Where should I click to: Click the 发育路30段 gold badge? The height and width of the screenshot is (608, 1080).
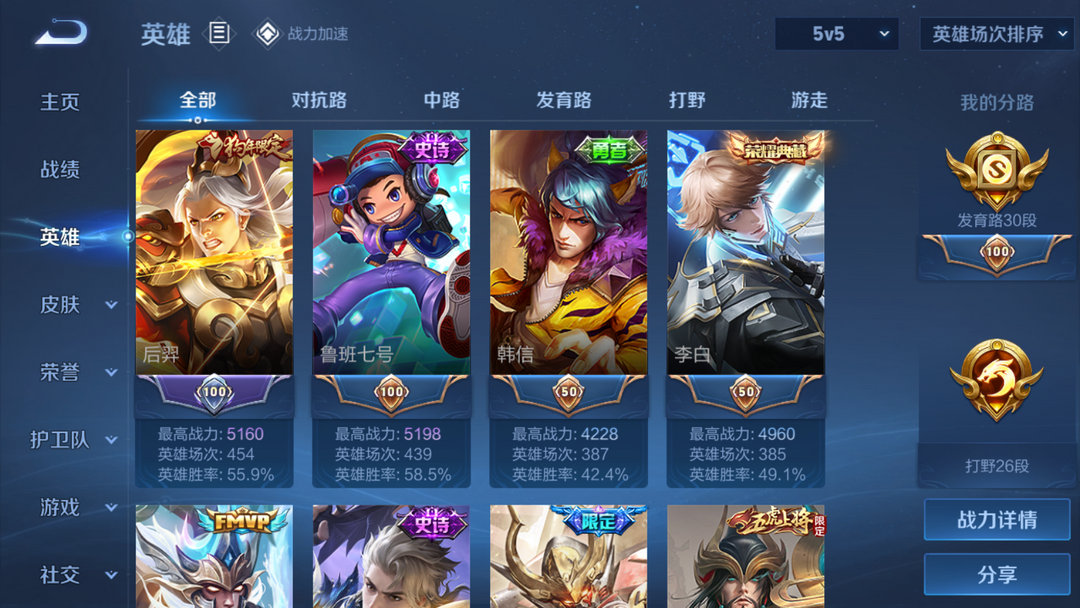(997, 171)
